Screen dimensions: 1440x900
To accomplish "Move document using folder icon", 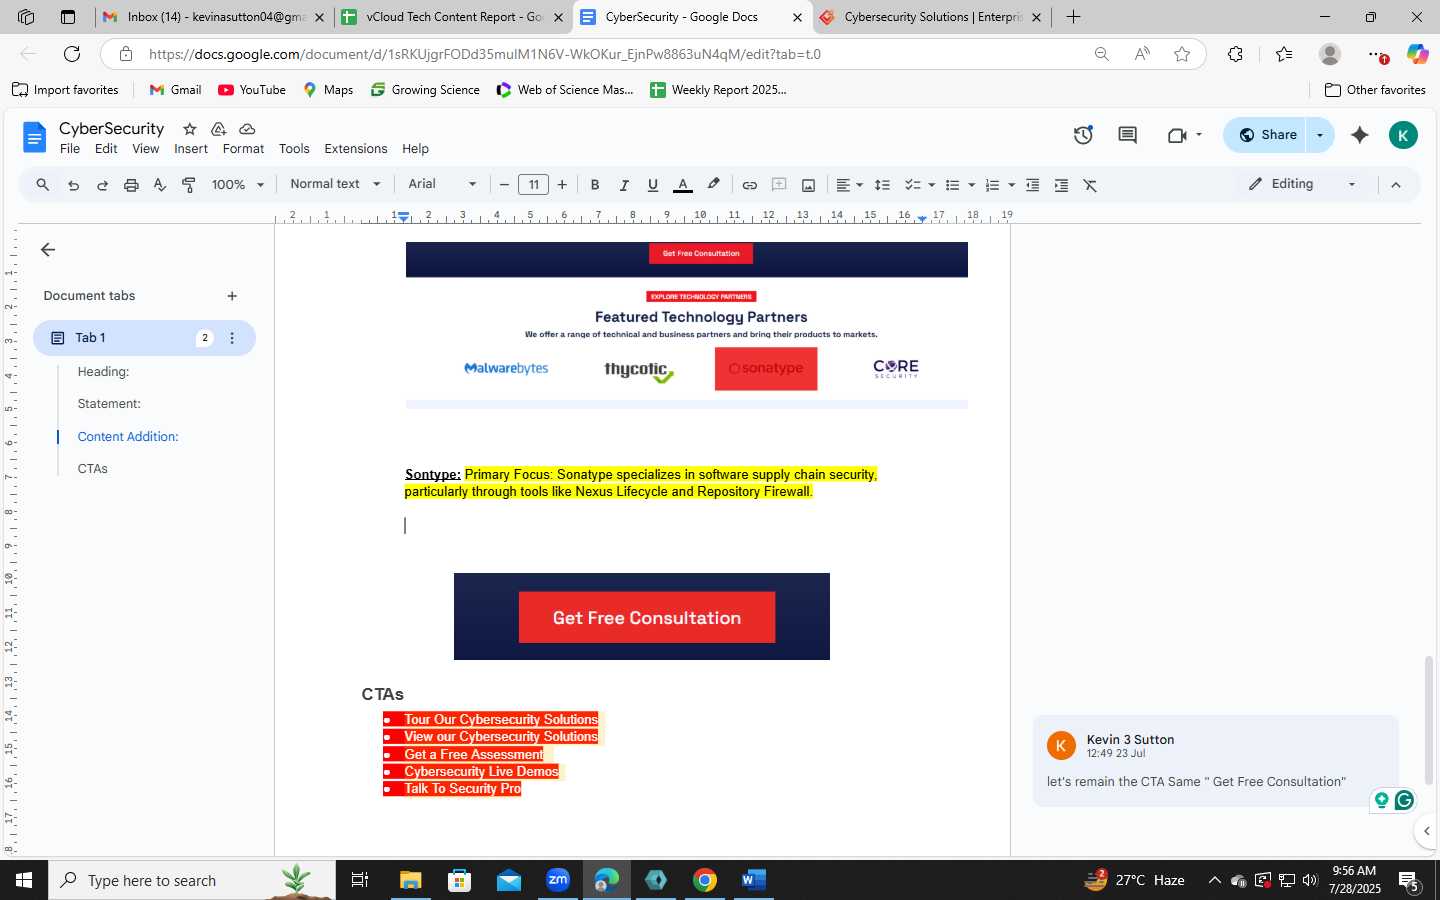I will point(218,129).
